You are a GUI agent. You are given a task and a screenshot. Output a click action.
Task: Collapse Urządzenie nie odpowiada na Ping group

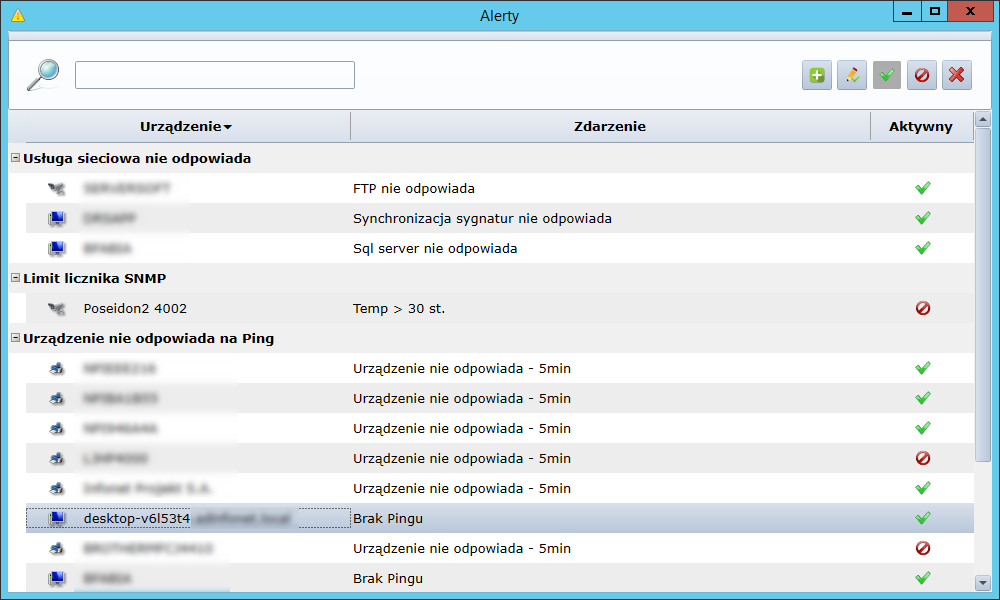coord(15,338)
